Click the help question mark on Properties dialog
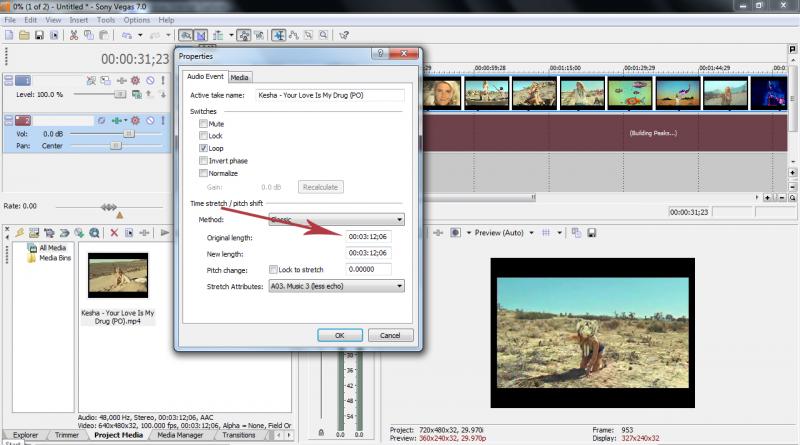The width and height of the screenshot is (800, 445). [x=380, y=54]
